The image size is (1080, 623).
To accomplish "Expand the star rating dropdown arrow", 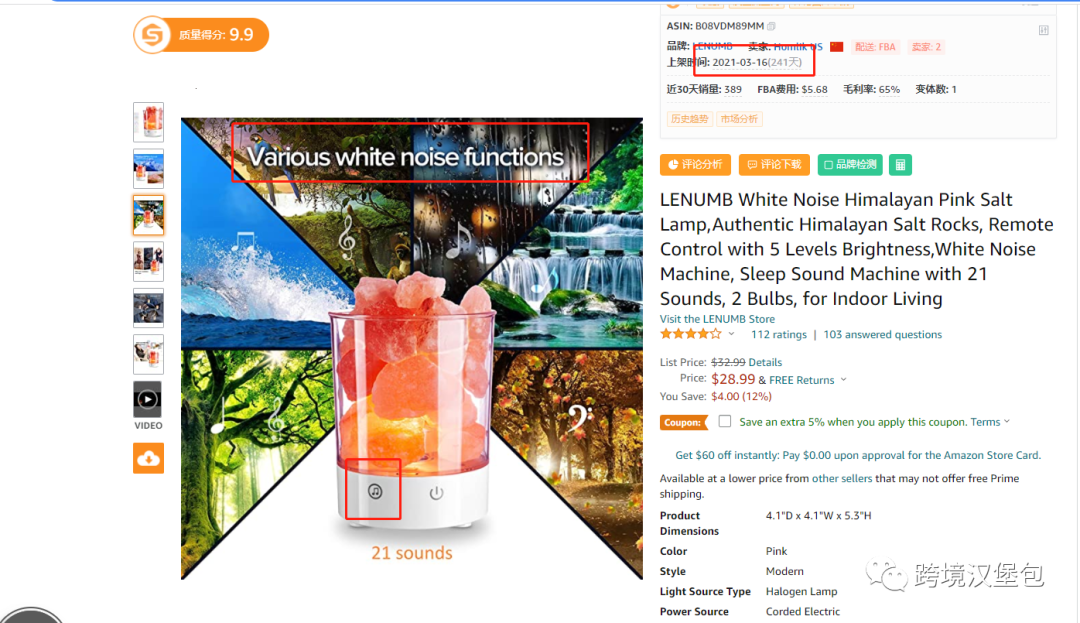I will coord(731,335).
